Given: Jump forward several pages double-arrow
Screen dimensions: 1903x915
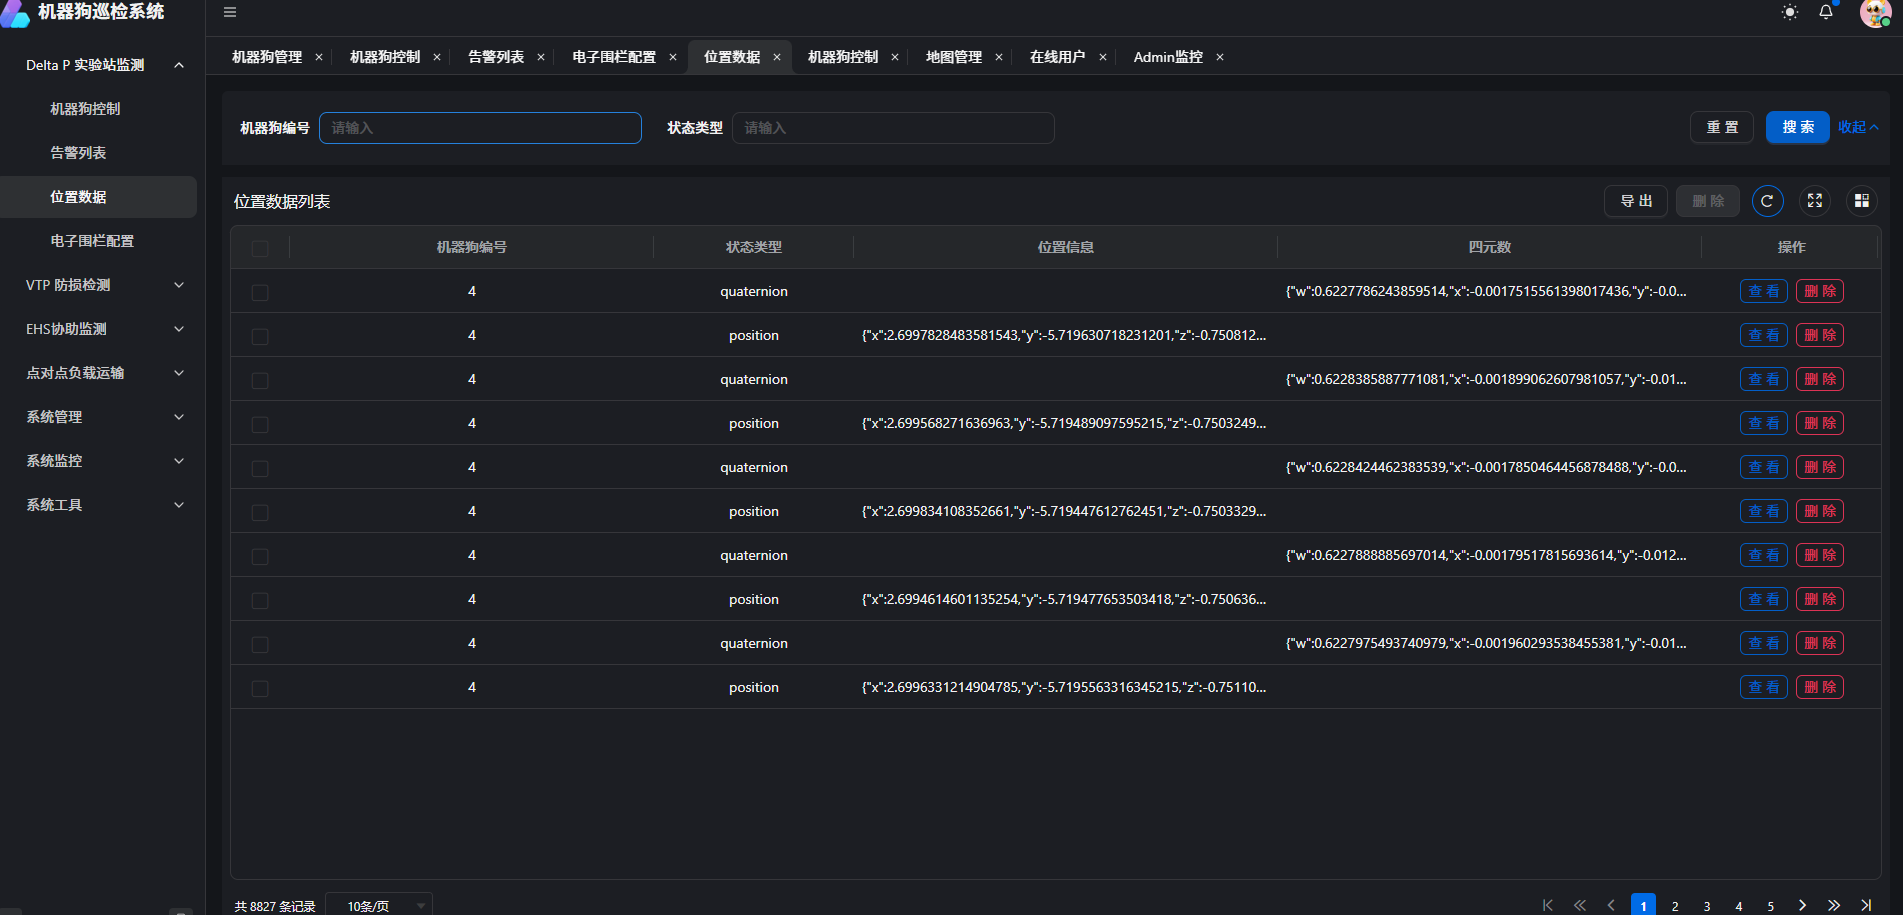Looking at the screenshot, I should coord(1834,905).
